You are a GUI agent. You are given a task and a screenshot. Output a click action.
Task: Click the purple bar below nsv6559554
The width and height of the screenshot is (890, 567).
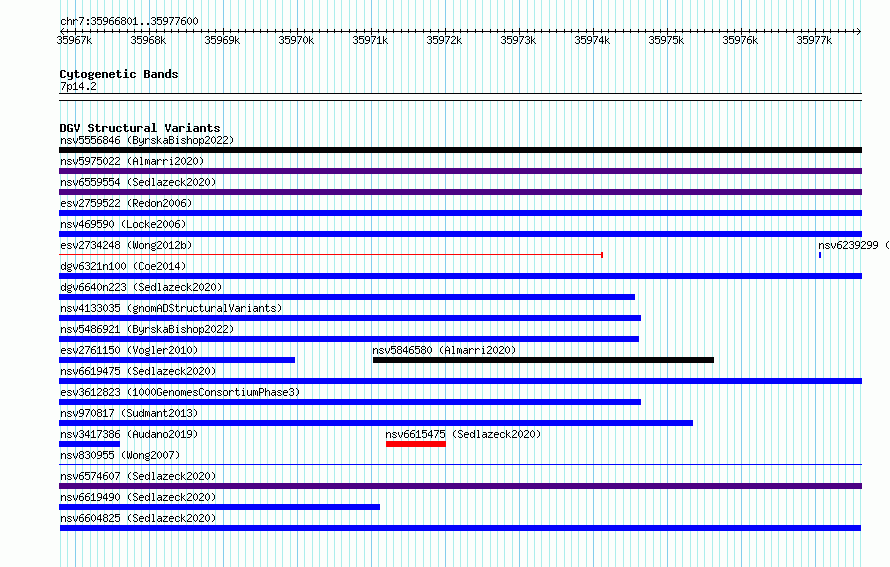pyautogui.click(x=460, y=192)
